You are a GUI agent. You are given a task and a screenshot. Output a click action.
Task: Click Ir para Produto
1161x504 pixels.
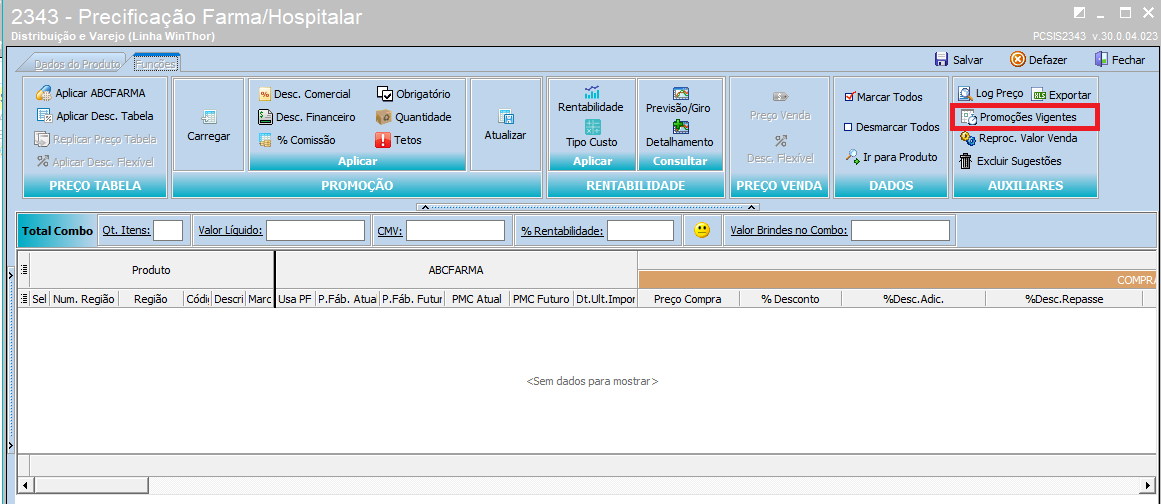coord(891,157)
